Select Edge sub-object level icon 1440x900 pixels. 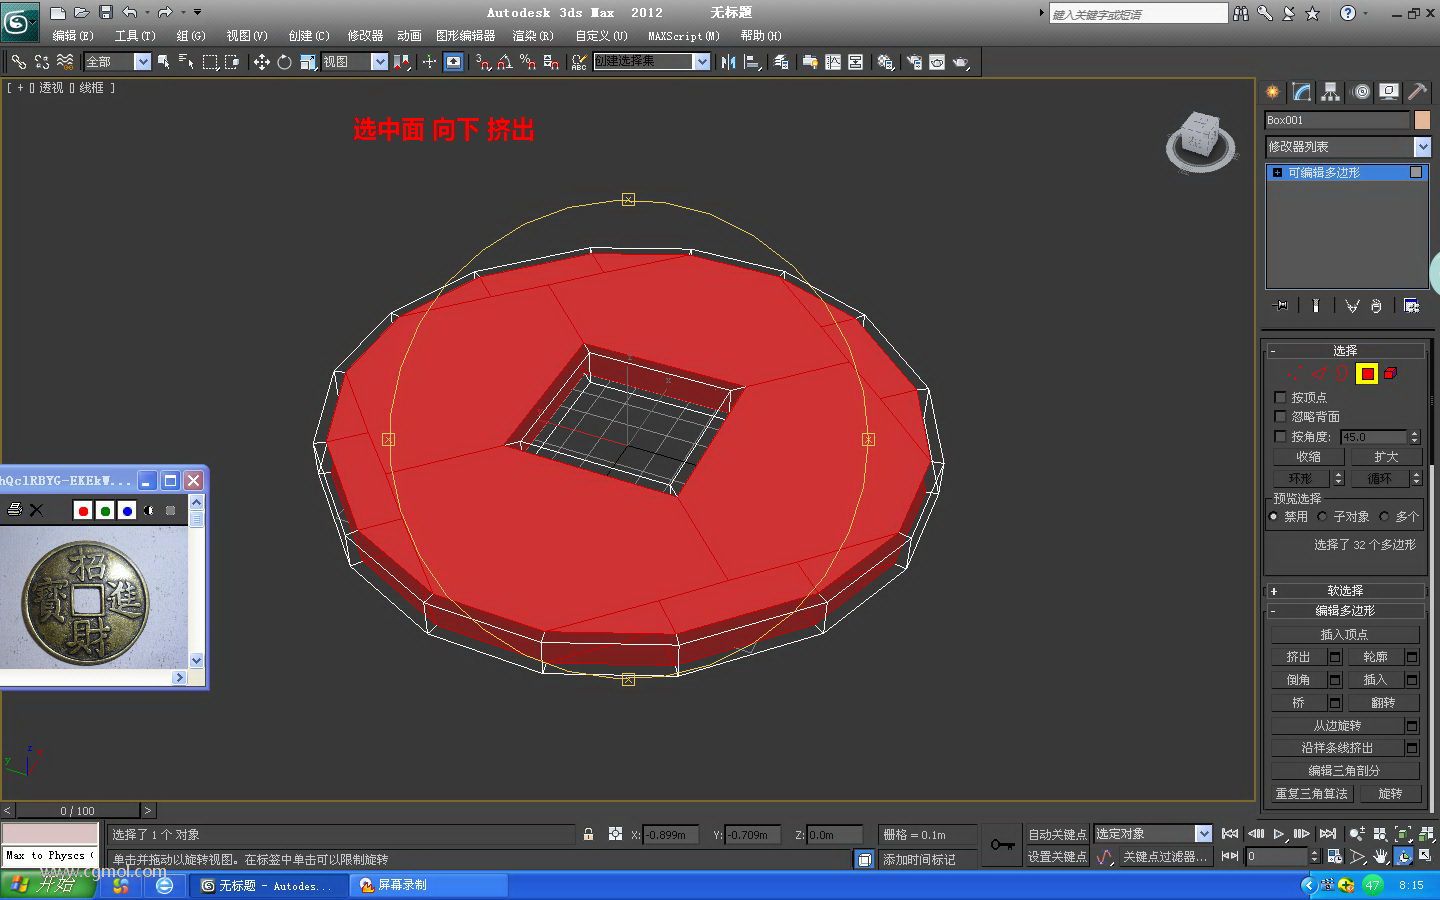(1319, 374)
